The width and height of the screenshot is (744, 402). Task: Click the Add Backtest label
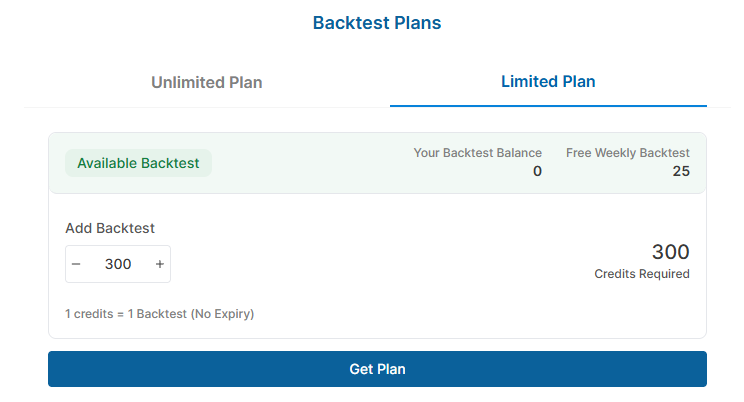coord(110,228)
